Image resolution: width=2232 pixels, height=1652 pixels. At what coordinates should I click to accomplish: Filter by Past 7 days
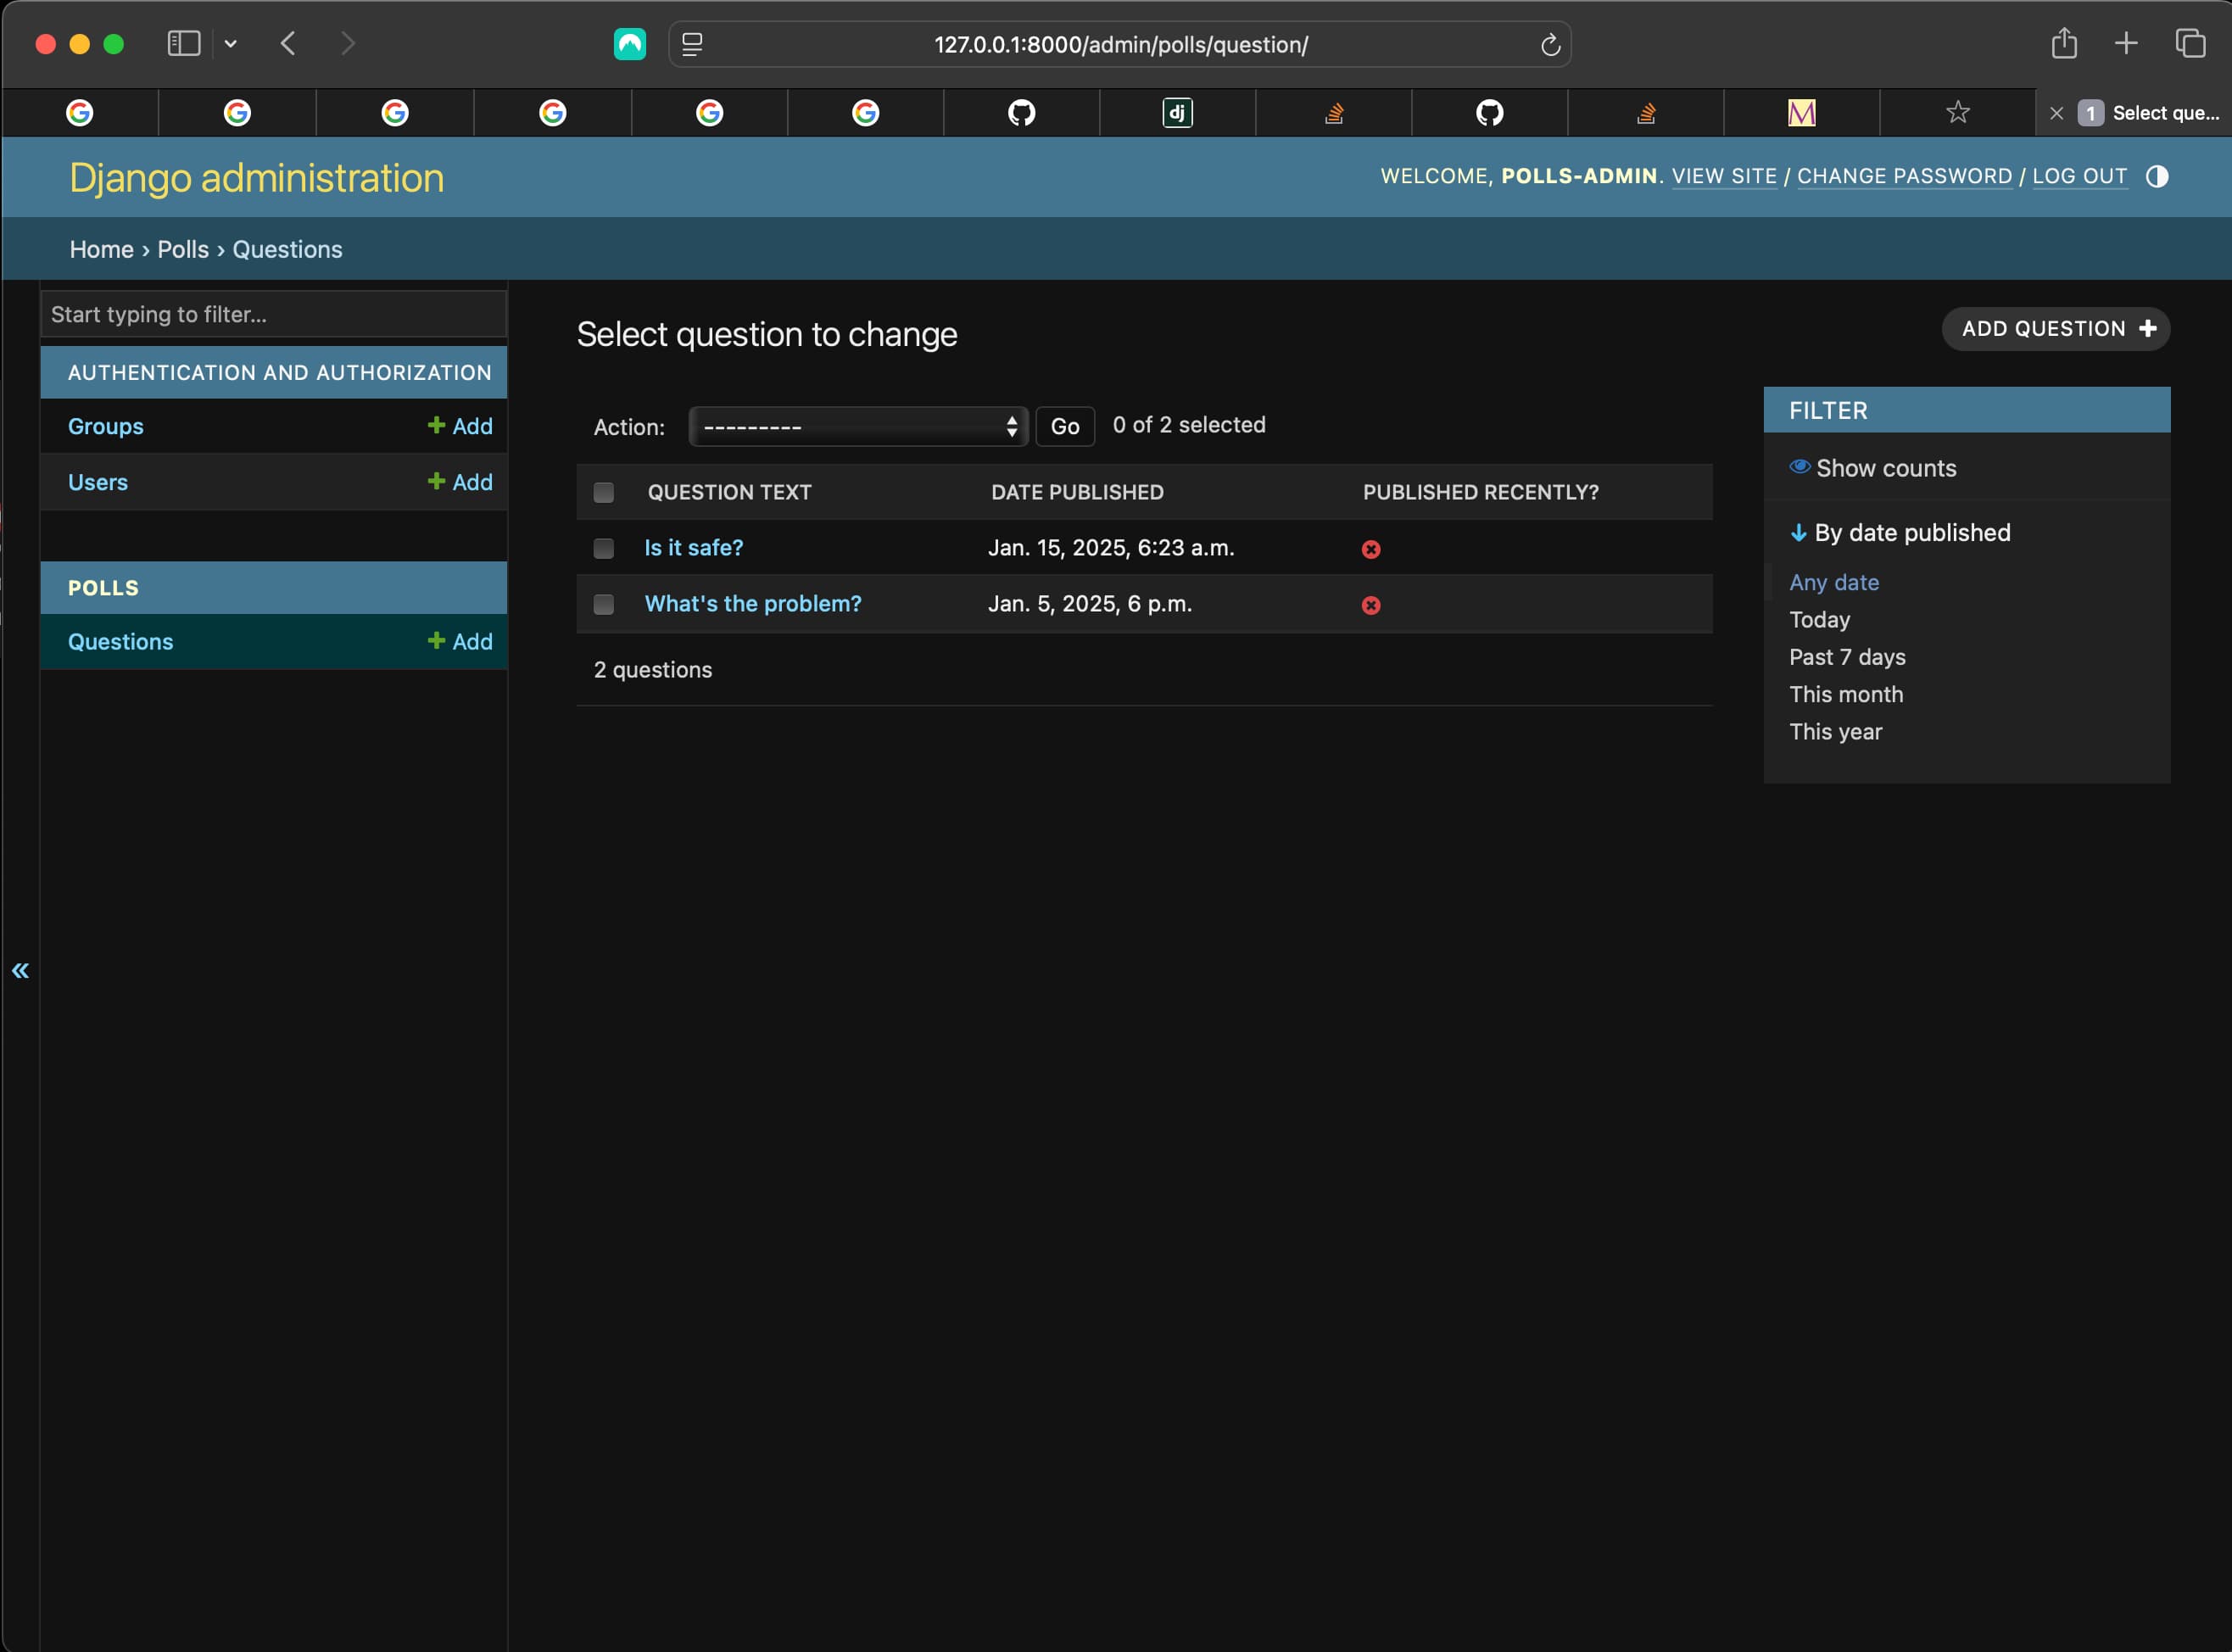pos(1847,657)
